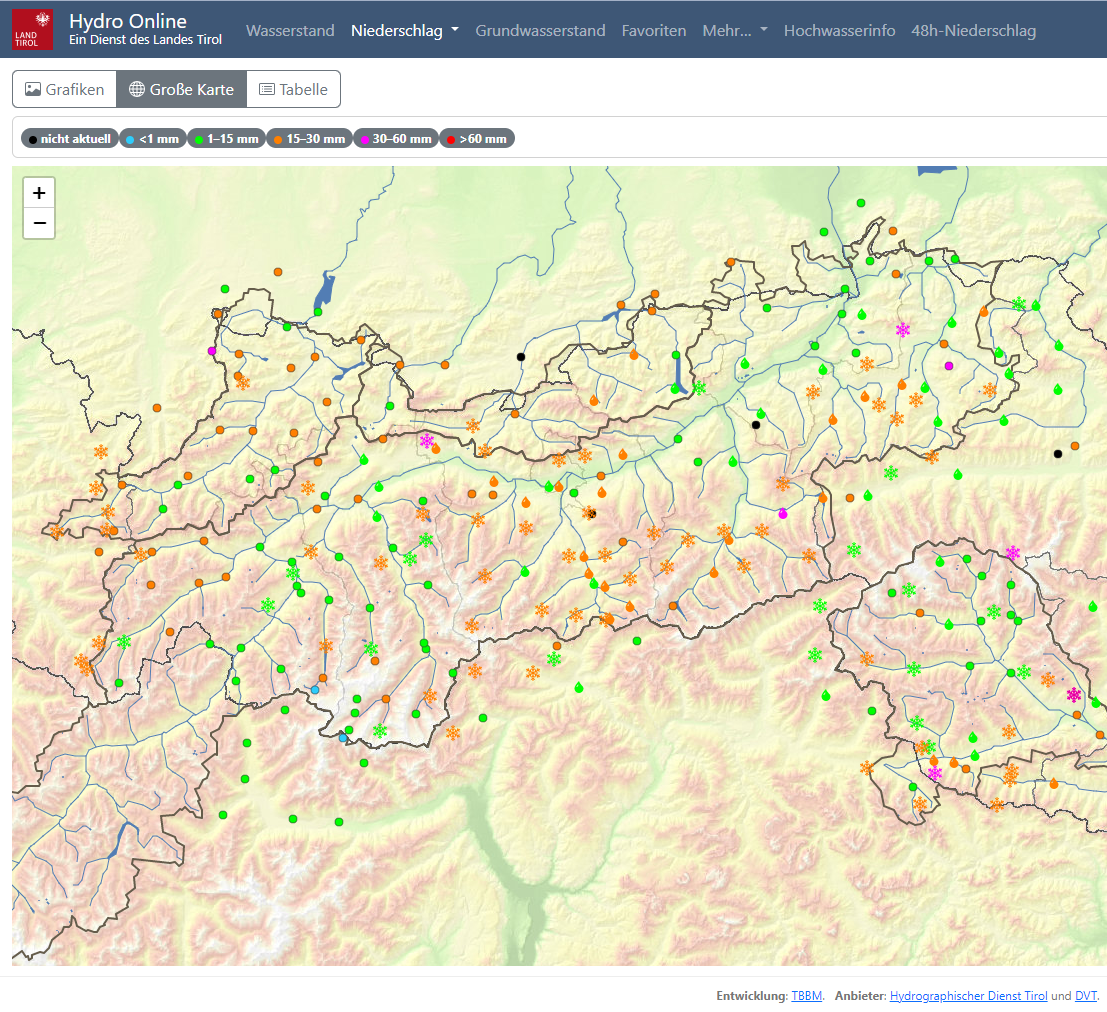Open the Tabelle view
Image resolution: width=1107 pixels, height=1012 pixels.
coord(294,89)
